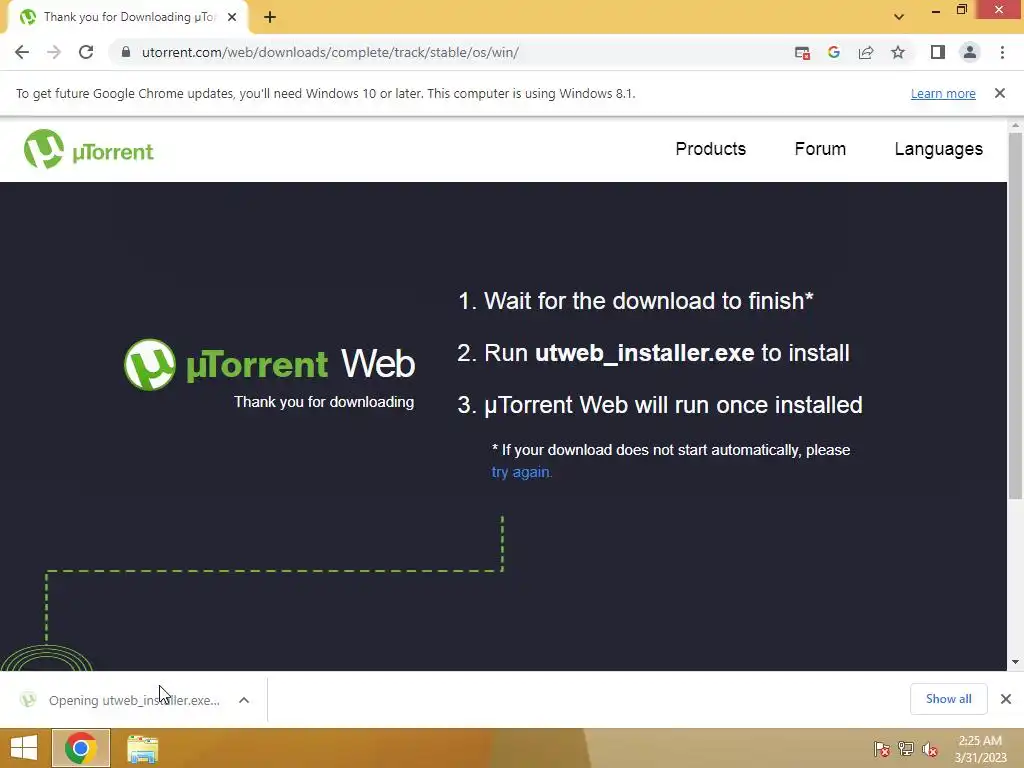Select the Thank you for Downloading tab
Image resolution: width=1024 pixels, height=768 pixels.
click(127, 18)
